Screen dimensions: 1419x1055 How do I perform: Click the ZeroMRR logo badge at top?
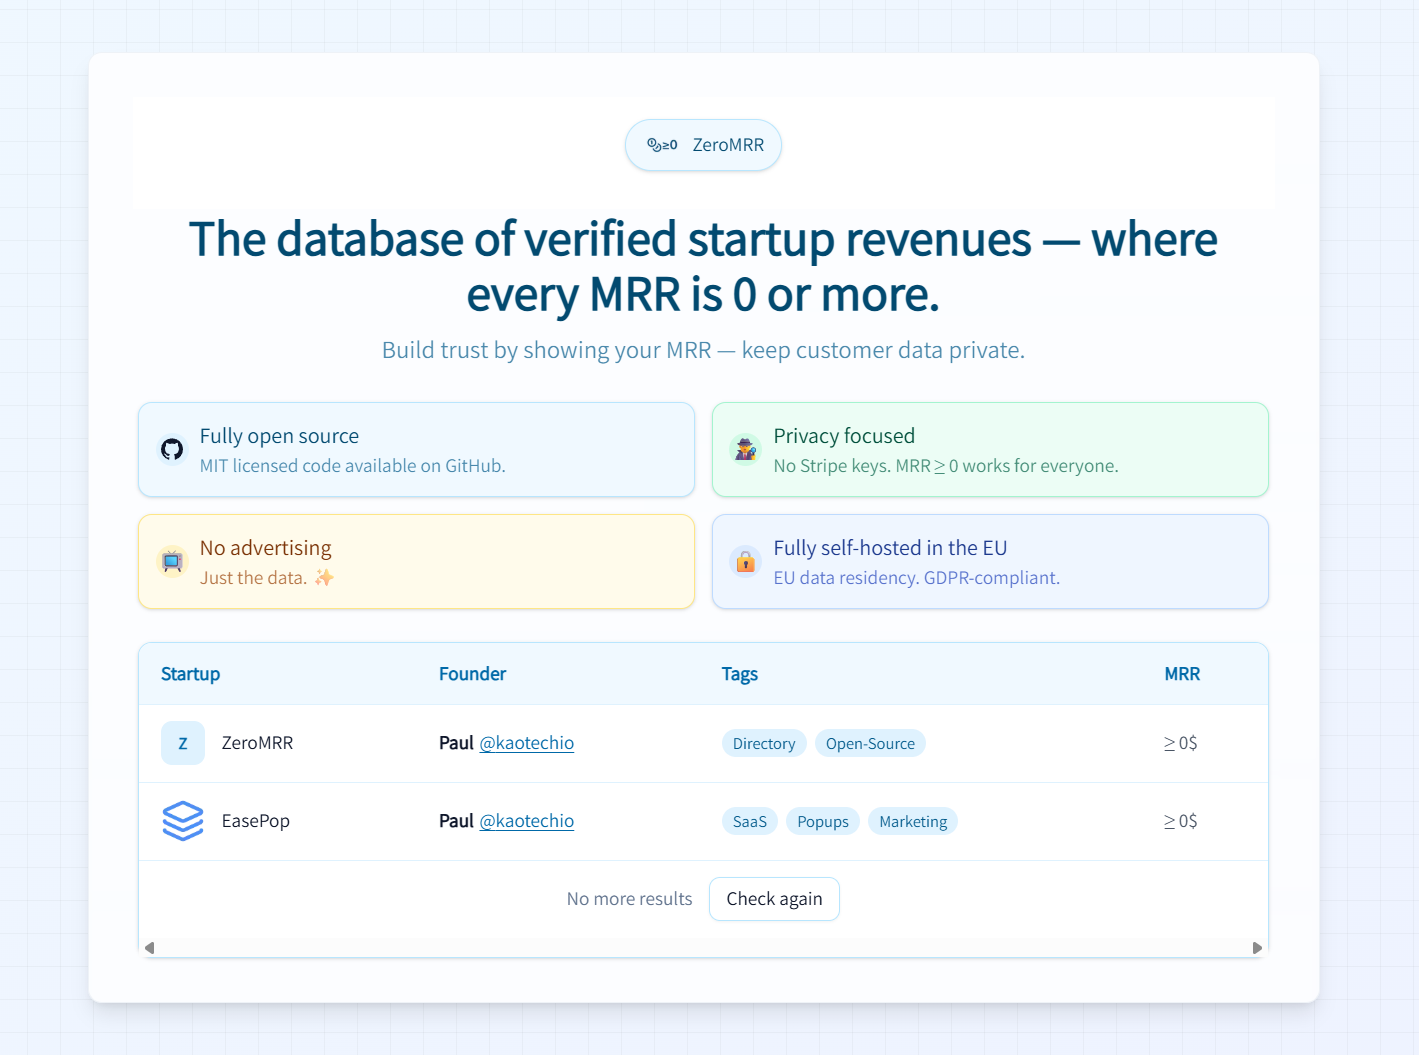point(703,145)
